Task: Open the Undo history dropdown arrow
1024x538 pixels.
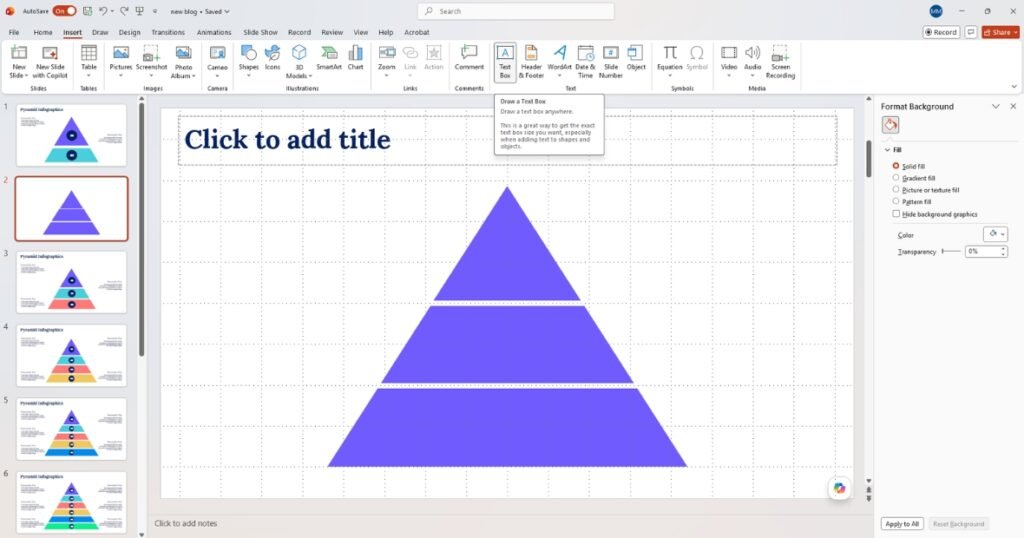Action: [112, 11]
